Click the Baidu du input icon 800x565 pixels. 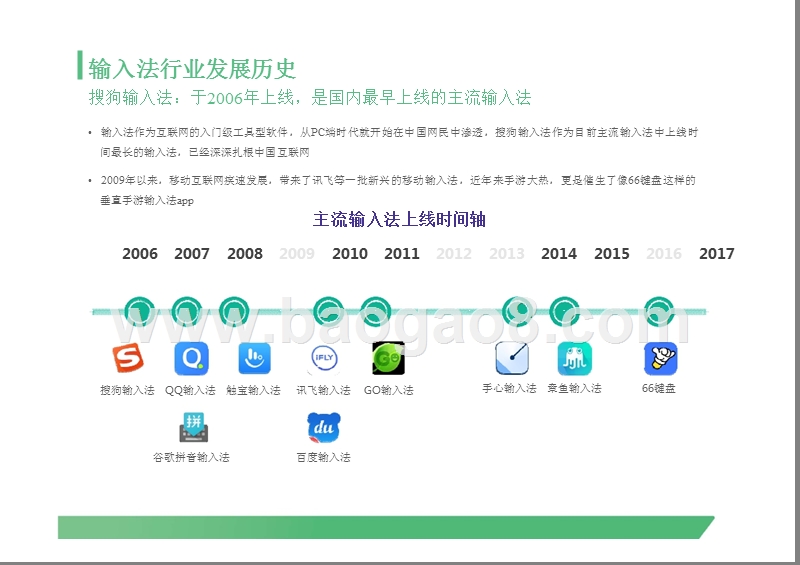tap(323, 427)
